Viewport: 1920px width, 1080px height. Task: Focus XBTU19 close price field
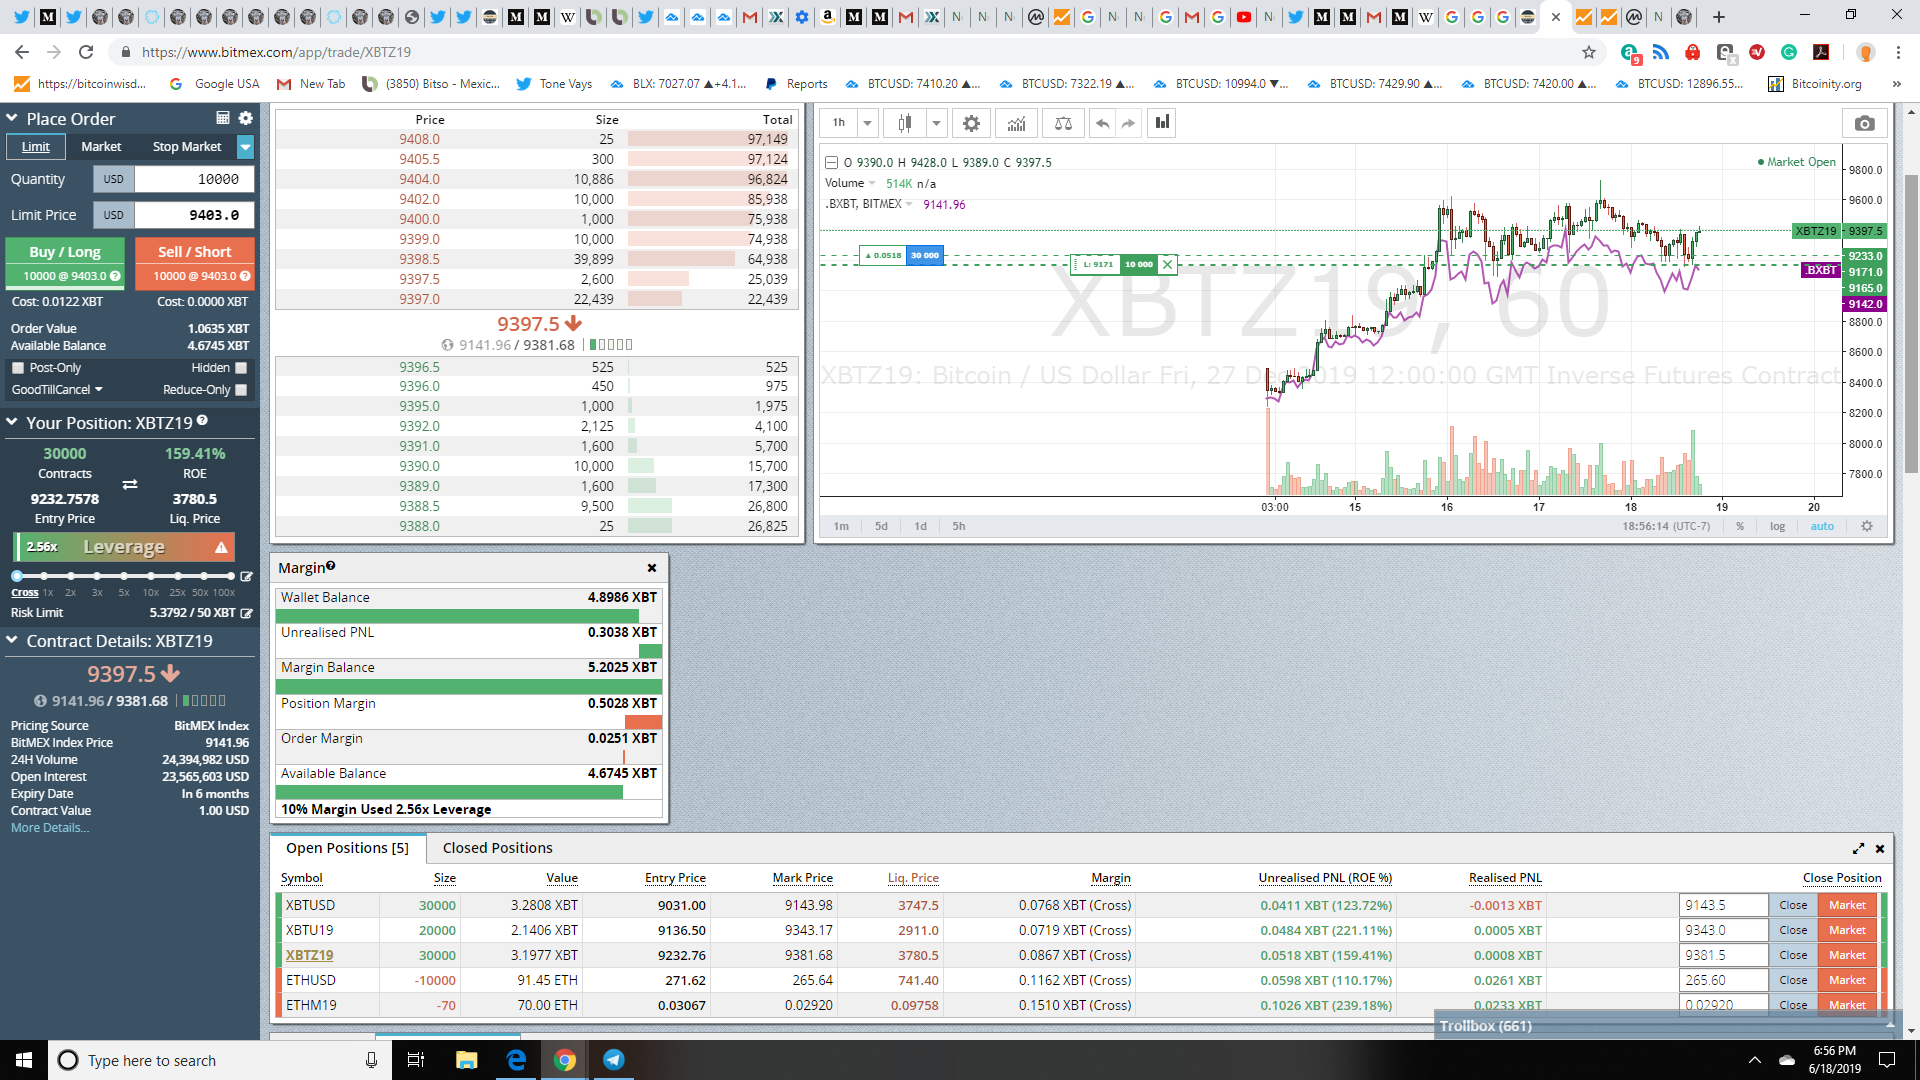[1723, 930]
